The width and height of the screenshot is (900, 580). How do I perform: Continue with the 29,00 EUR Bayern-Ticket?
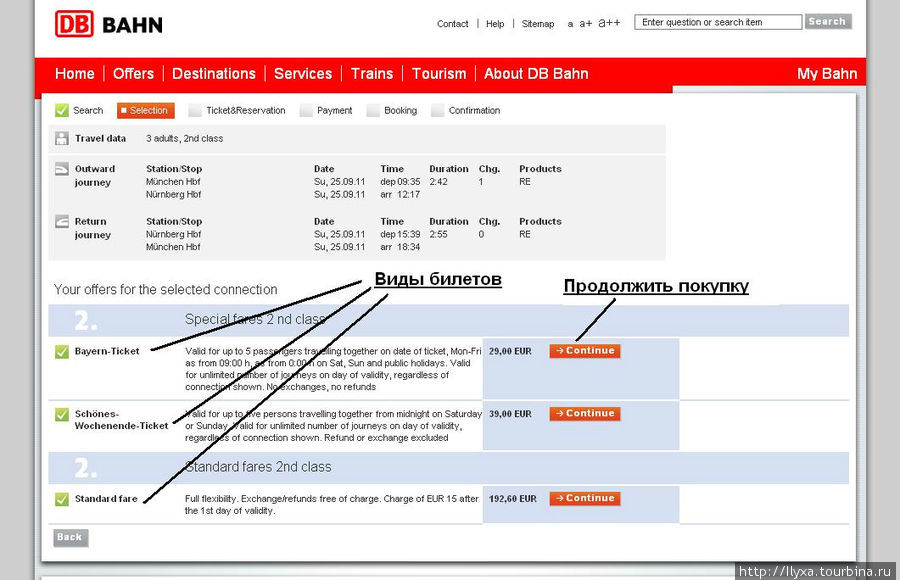click(584, 351)
